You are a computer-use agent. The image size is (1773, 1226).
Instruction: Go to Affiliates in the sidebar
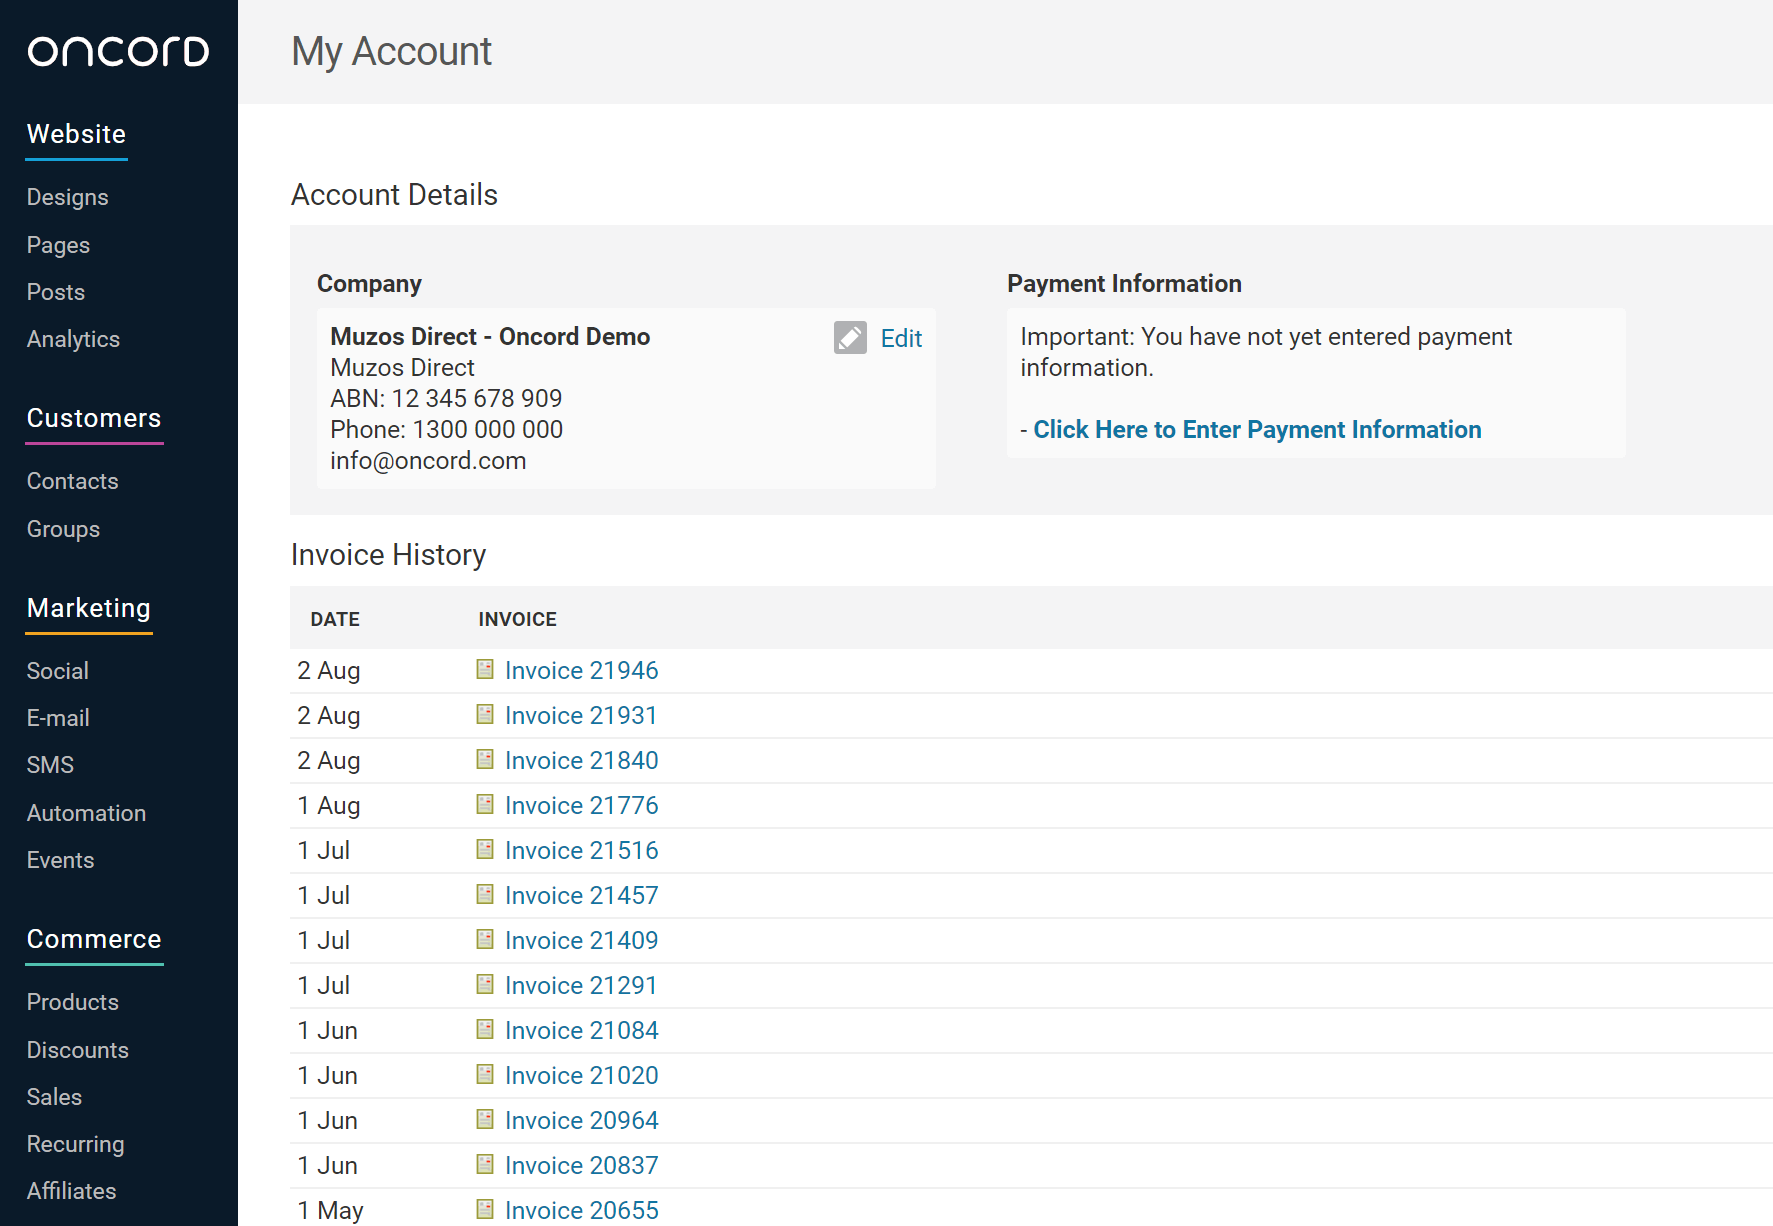(x=71, y=1191)
